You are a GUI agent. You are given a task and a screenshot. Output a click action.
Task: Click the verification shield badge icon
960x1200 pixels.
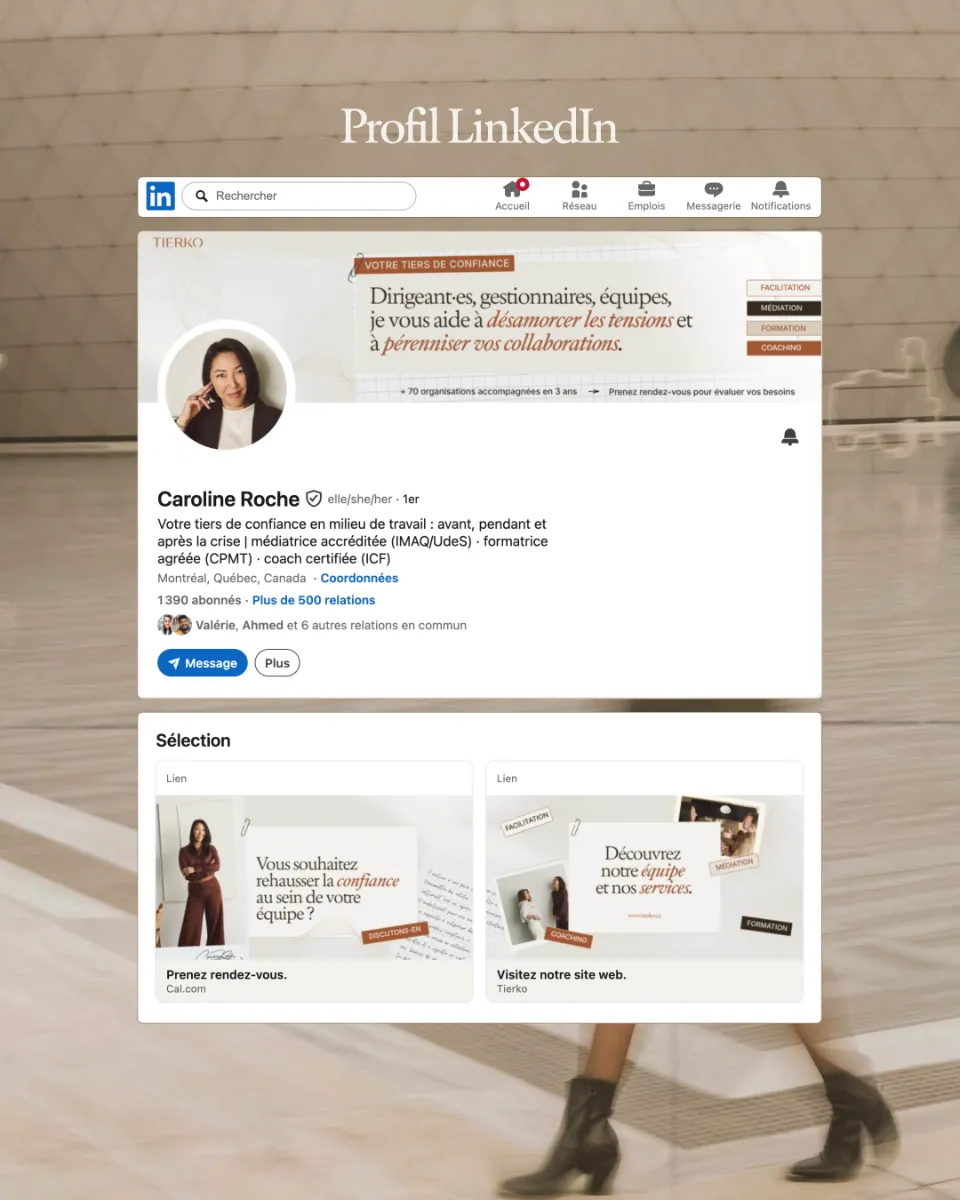314,498
